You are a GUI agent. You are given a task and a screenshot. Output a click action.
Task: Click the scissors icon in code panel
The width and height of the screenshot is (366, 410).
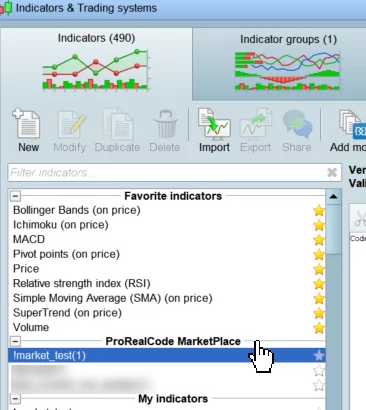click(360, 218)
